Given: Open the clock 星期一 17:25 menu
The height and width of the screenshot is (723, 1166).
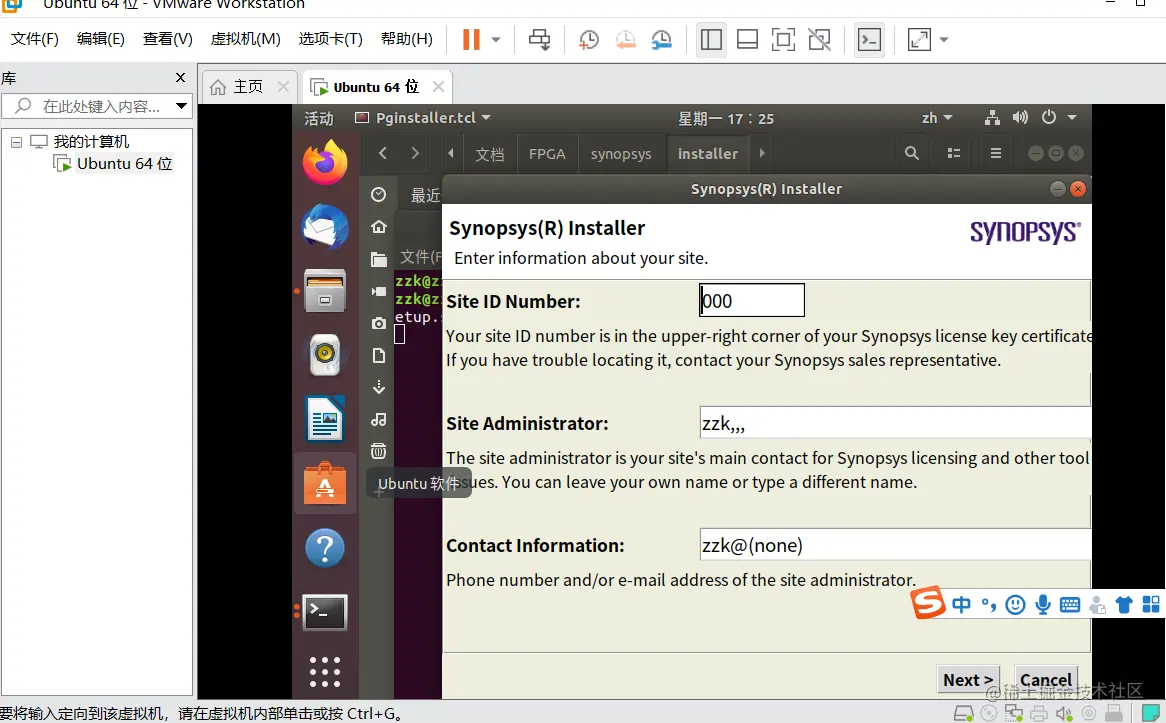Looking at the screenshot, I should point(726,118).
